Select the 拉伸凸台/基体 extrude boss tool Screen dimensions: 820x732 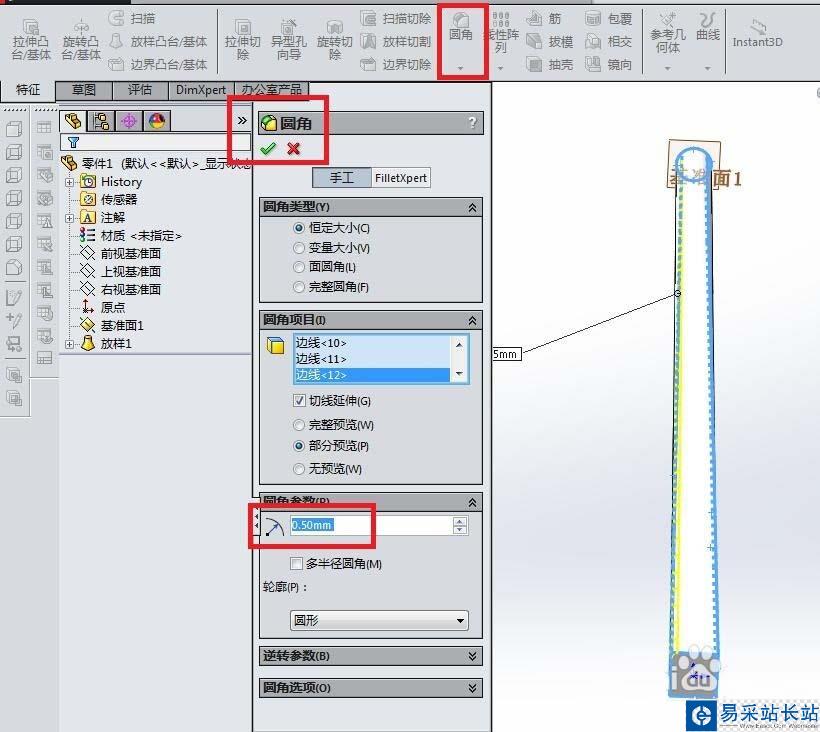[31, 40]
